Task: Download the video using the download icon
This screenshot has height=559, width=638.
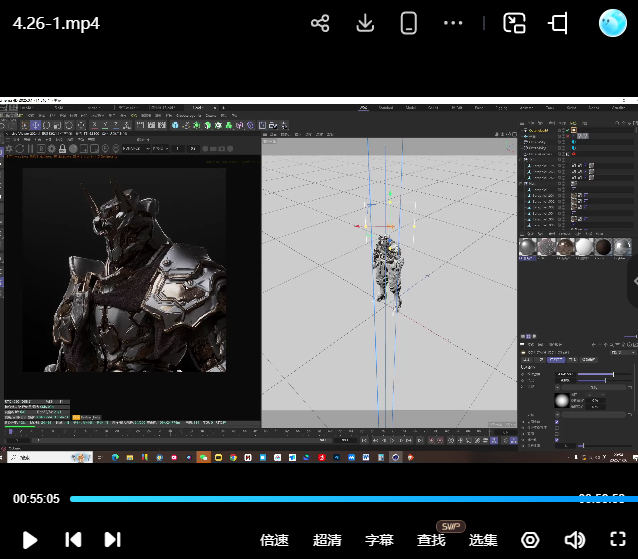Action: click(x=365, y=23)
